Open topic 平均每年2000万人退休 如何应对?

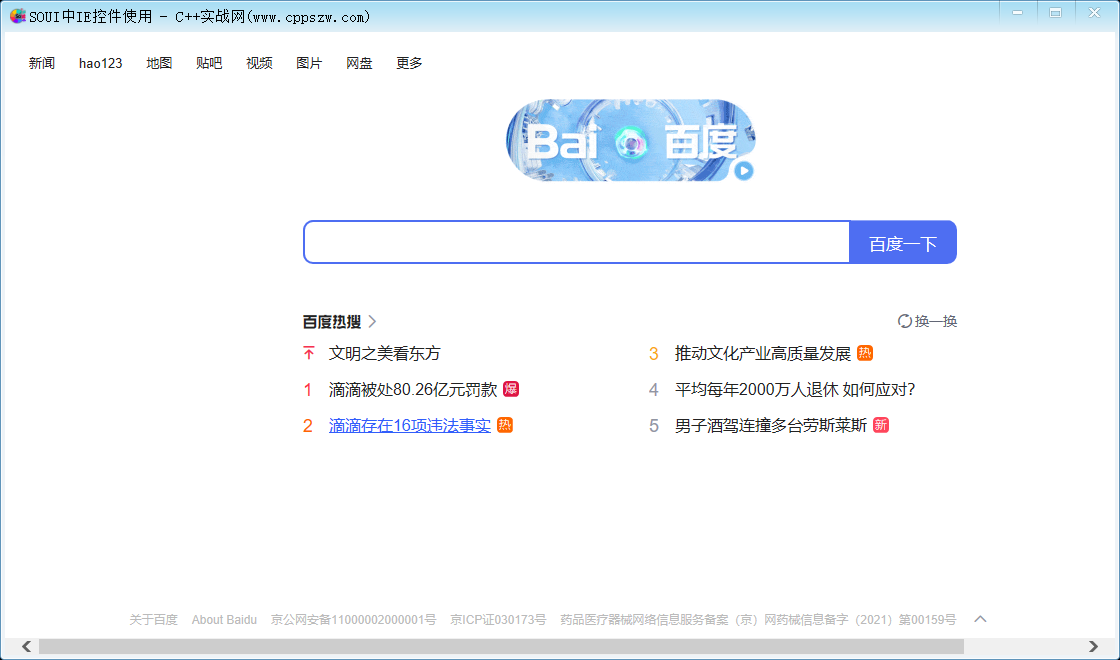click(x=795, y=389)
